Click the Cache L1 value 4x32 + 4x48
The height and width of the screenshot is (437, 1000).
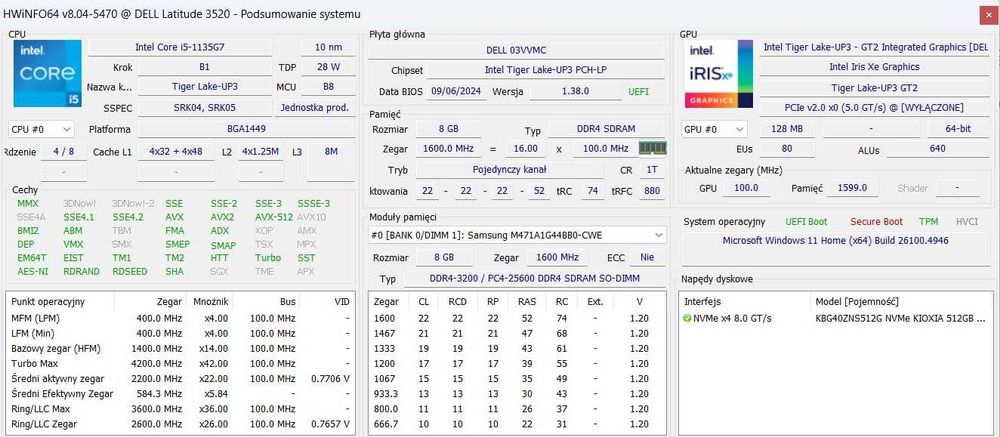tap(175, 151)
